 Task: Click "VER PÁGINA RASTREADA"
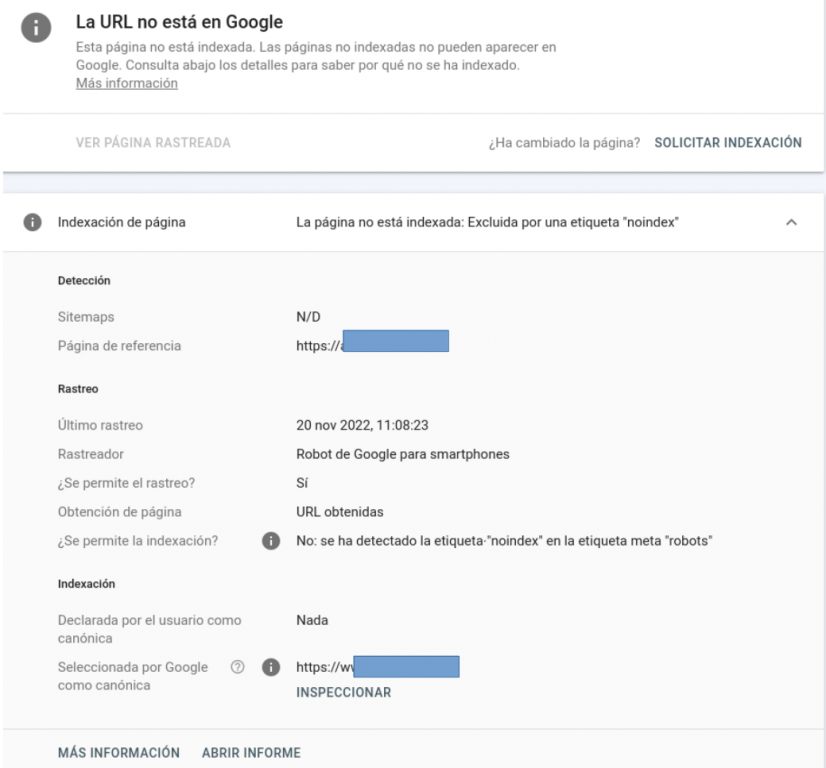click(x=153, y=143)
